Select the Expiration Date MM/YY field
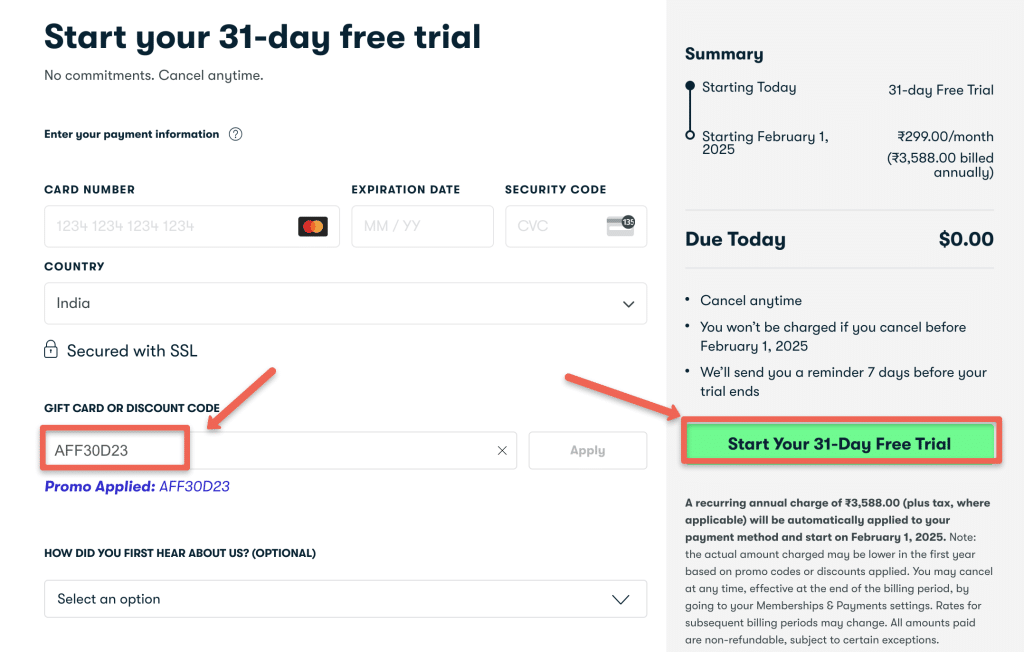This screenshot has width=1024, height=652. click(422, 226)
